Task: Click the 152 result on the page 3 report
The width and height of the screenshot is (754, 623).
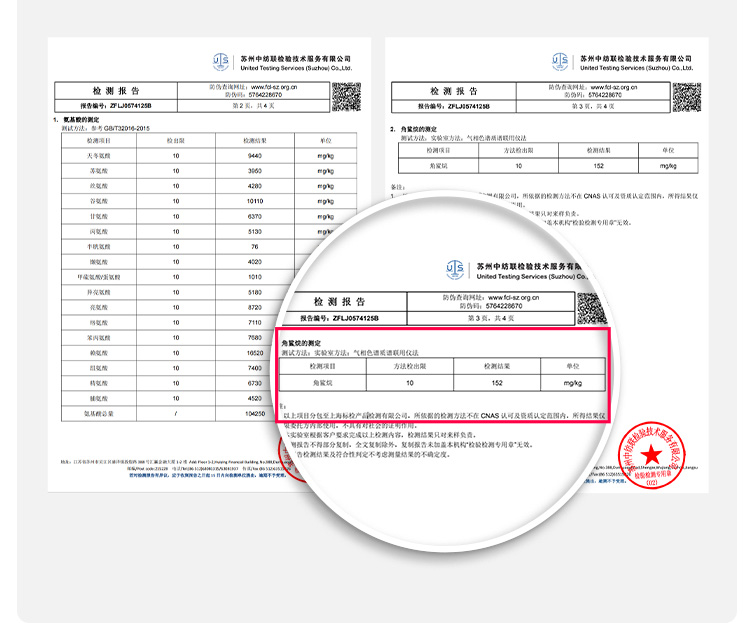Action: point(599,166)
